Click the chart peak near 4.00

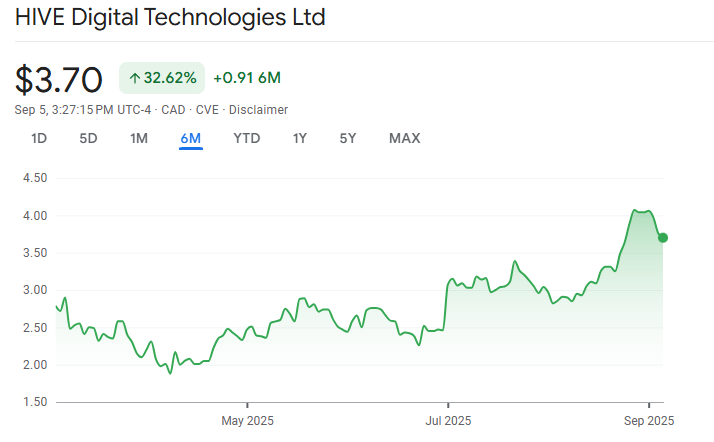pos(634,210)
